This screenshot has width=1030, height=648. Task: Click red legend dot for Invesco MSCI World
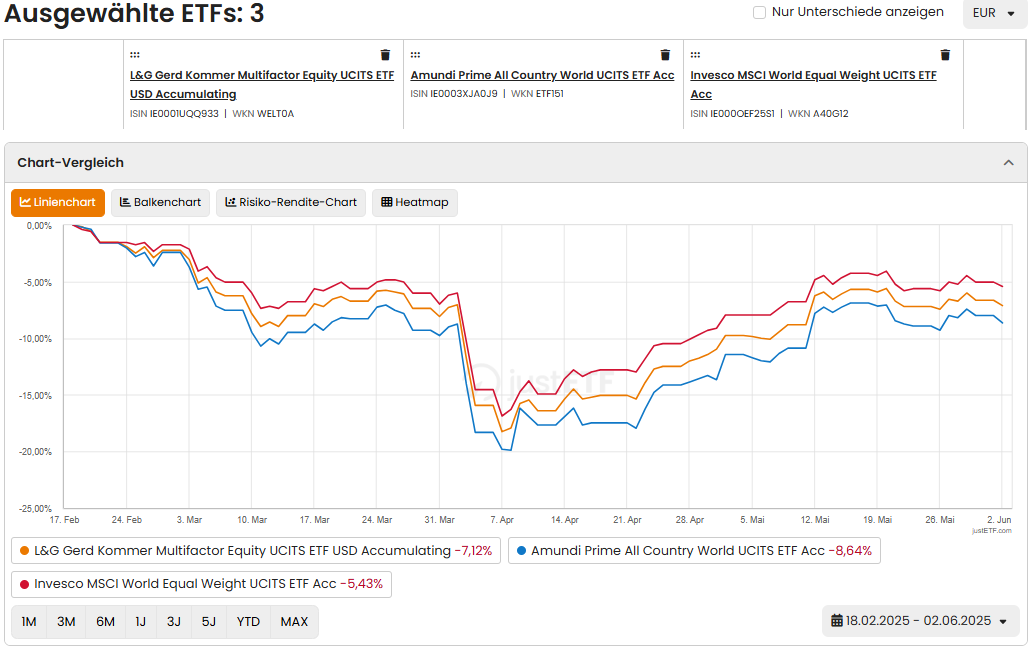click(24, 584)
